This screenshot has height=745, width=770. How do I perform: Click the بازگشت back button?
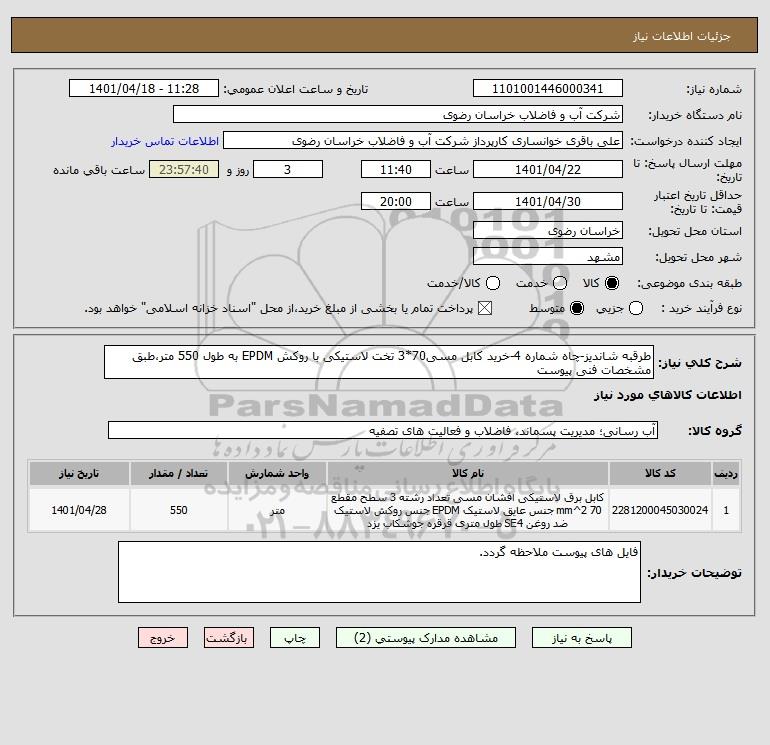(x=229, y=638)
